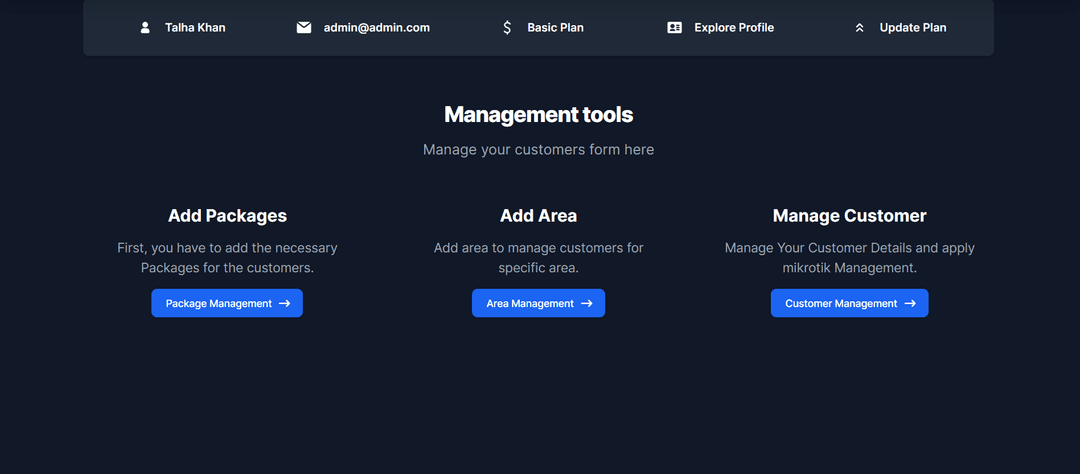Click the 'specific area.' description text
1080x474 pixels.
pos(539,268)
